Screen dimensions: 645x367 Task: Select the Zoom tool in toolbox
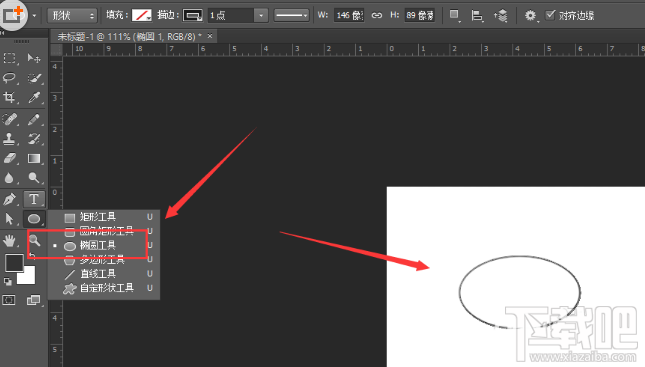[x=35, y=240]
